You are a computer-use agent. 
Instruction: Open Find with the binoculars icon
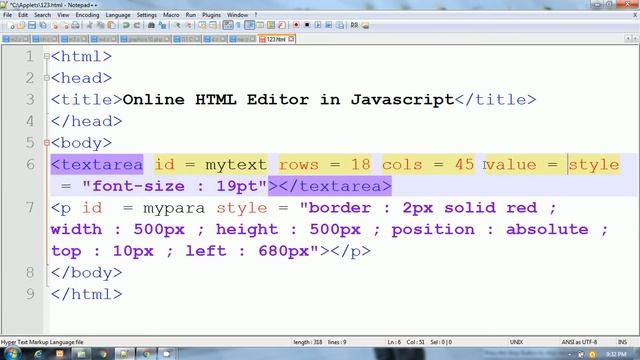151,25
